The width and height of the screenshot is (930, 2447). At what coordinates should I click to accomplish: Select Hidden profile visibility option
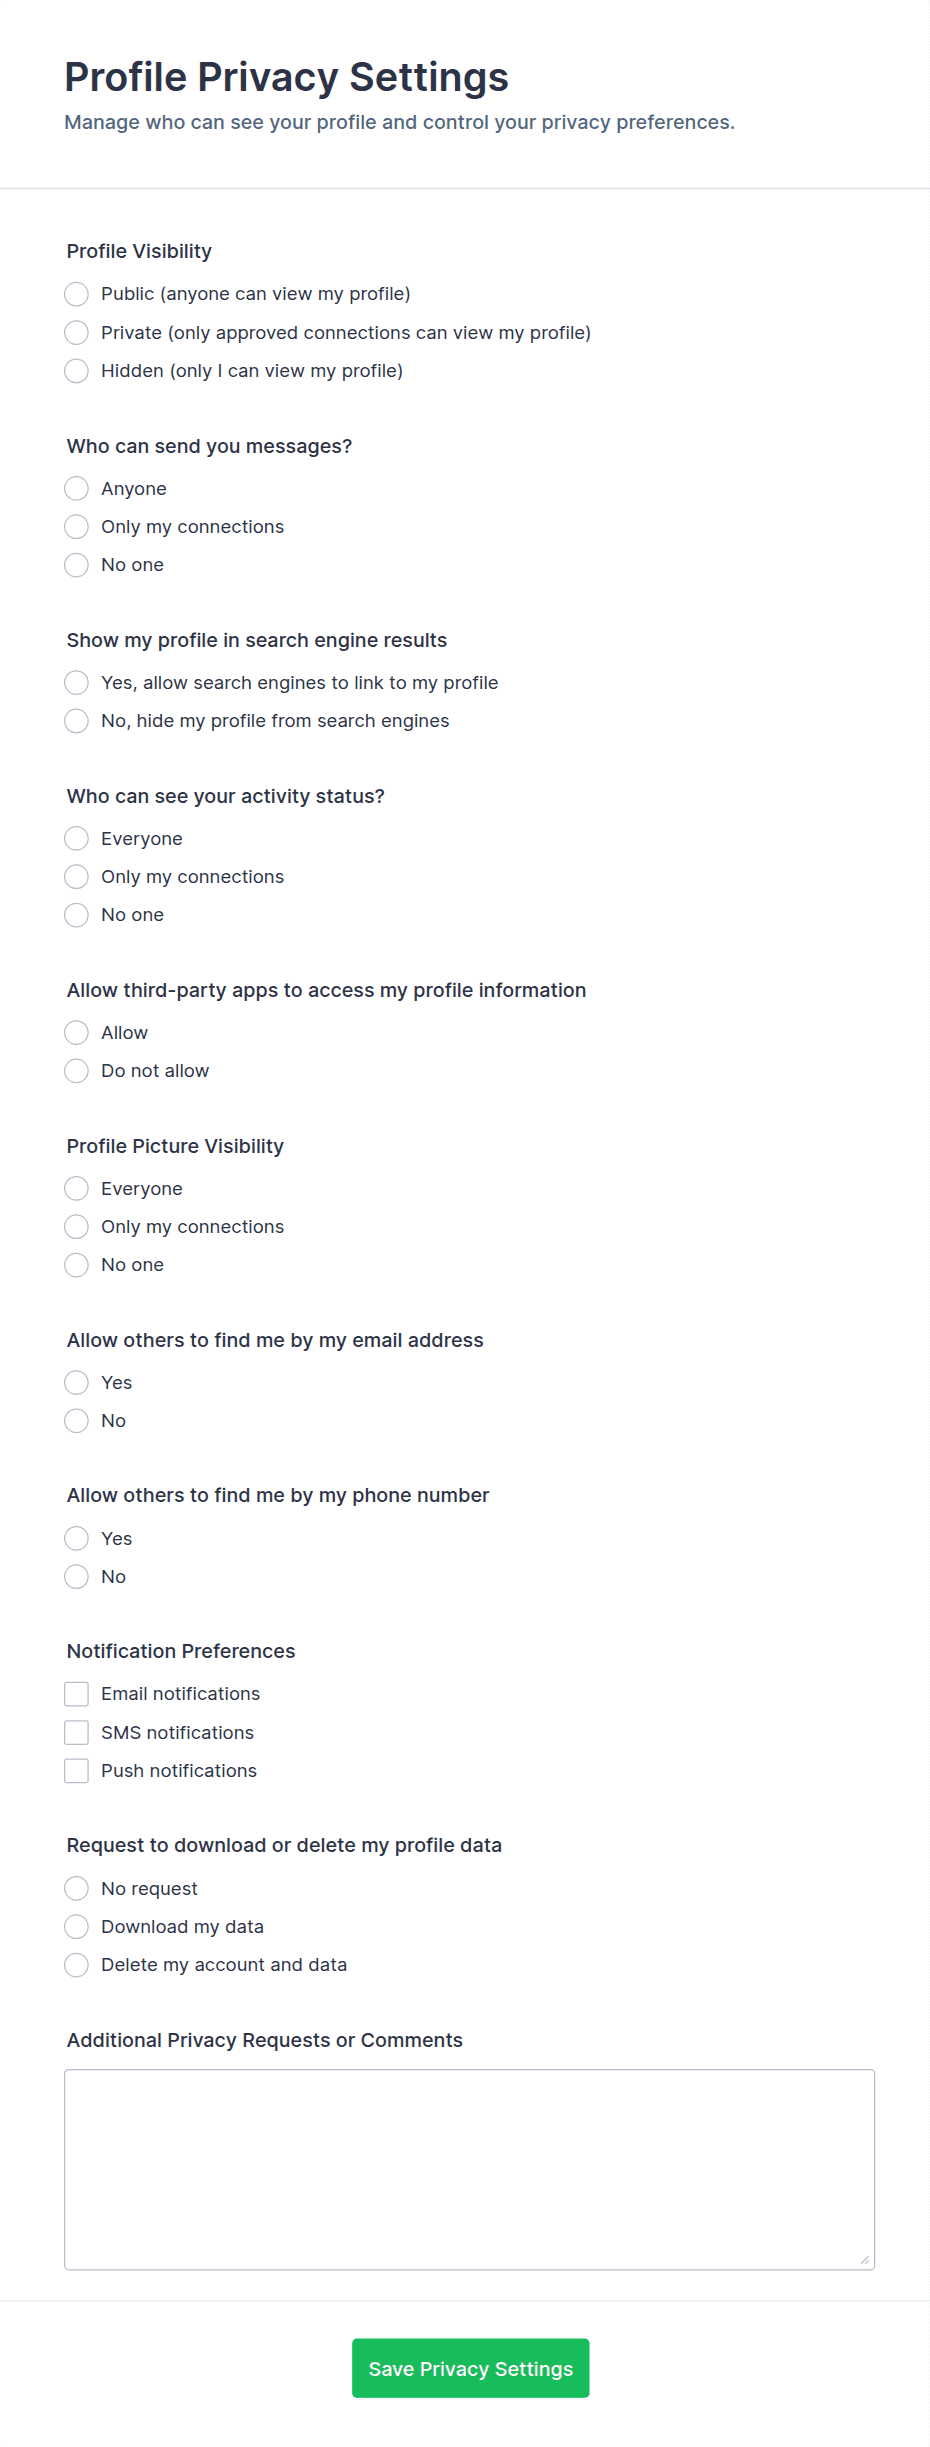(77, 371)
